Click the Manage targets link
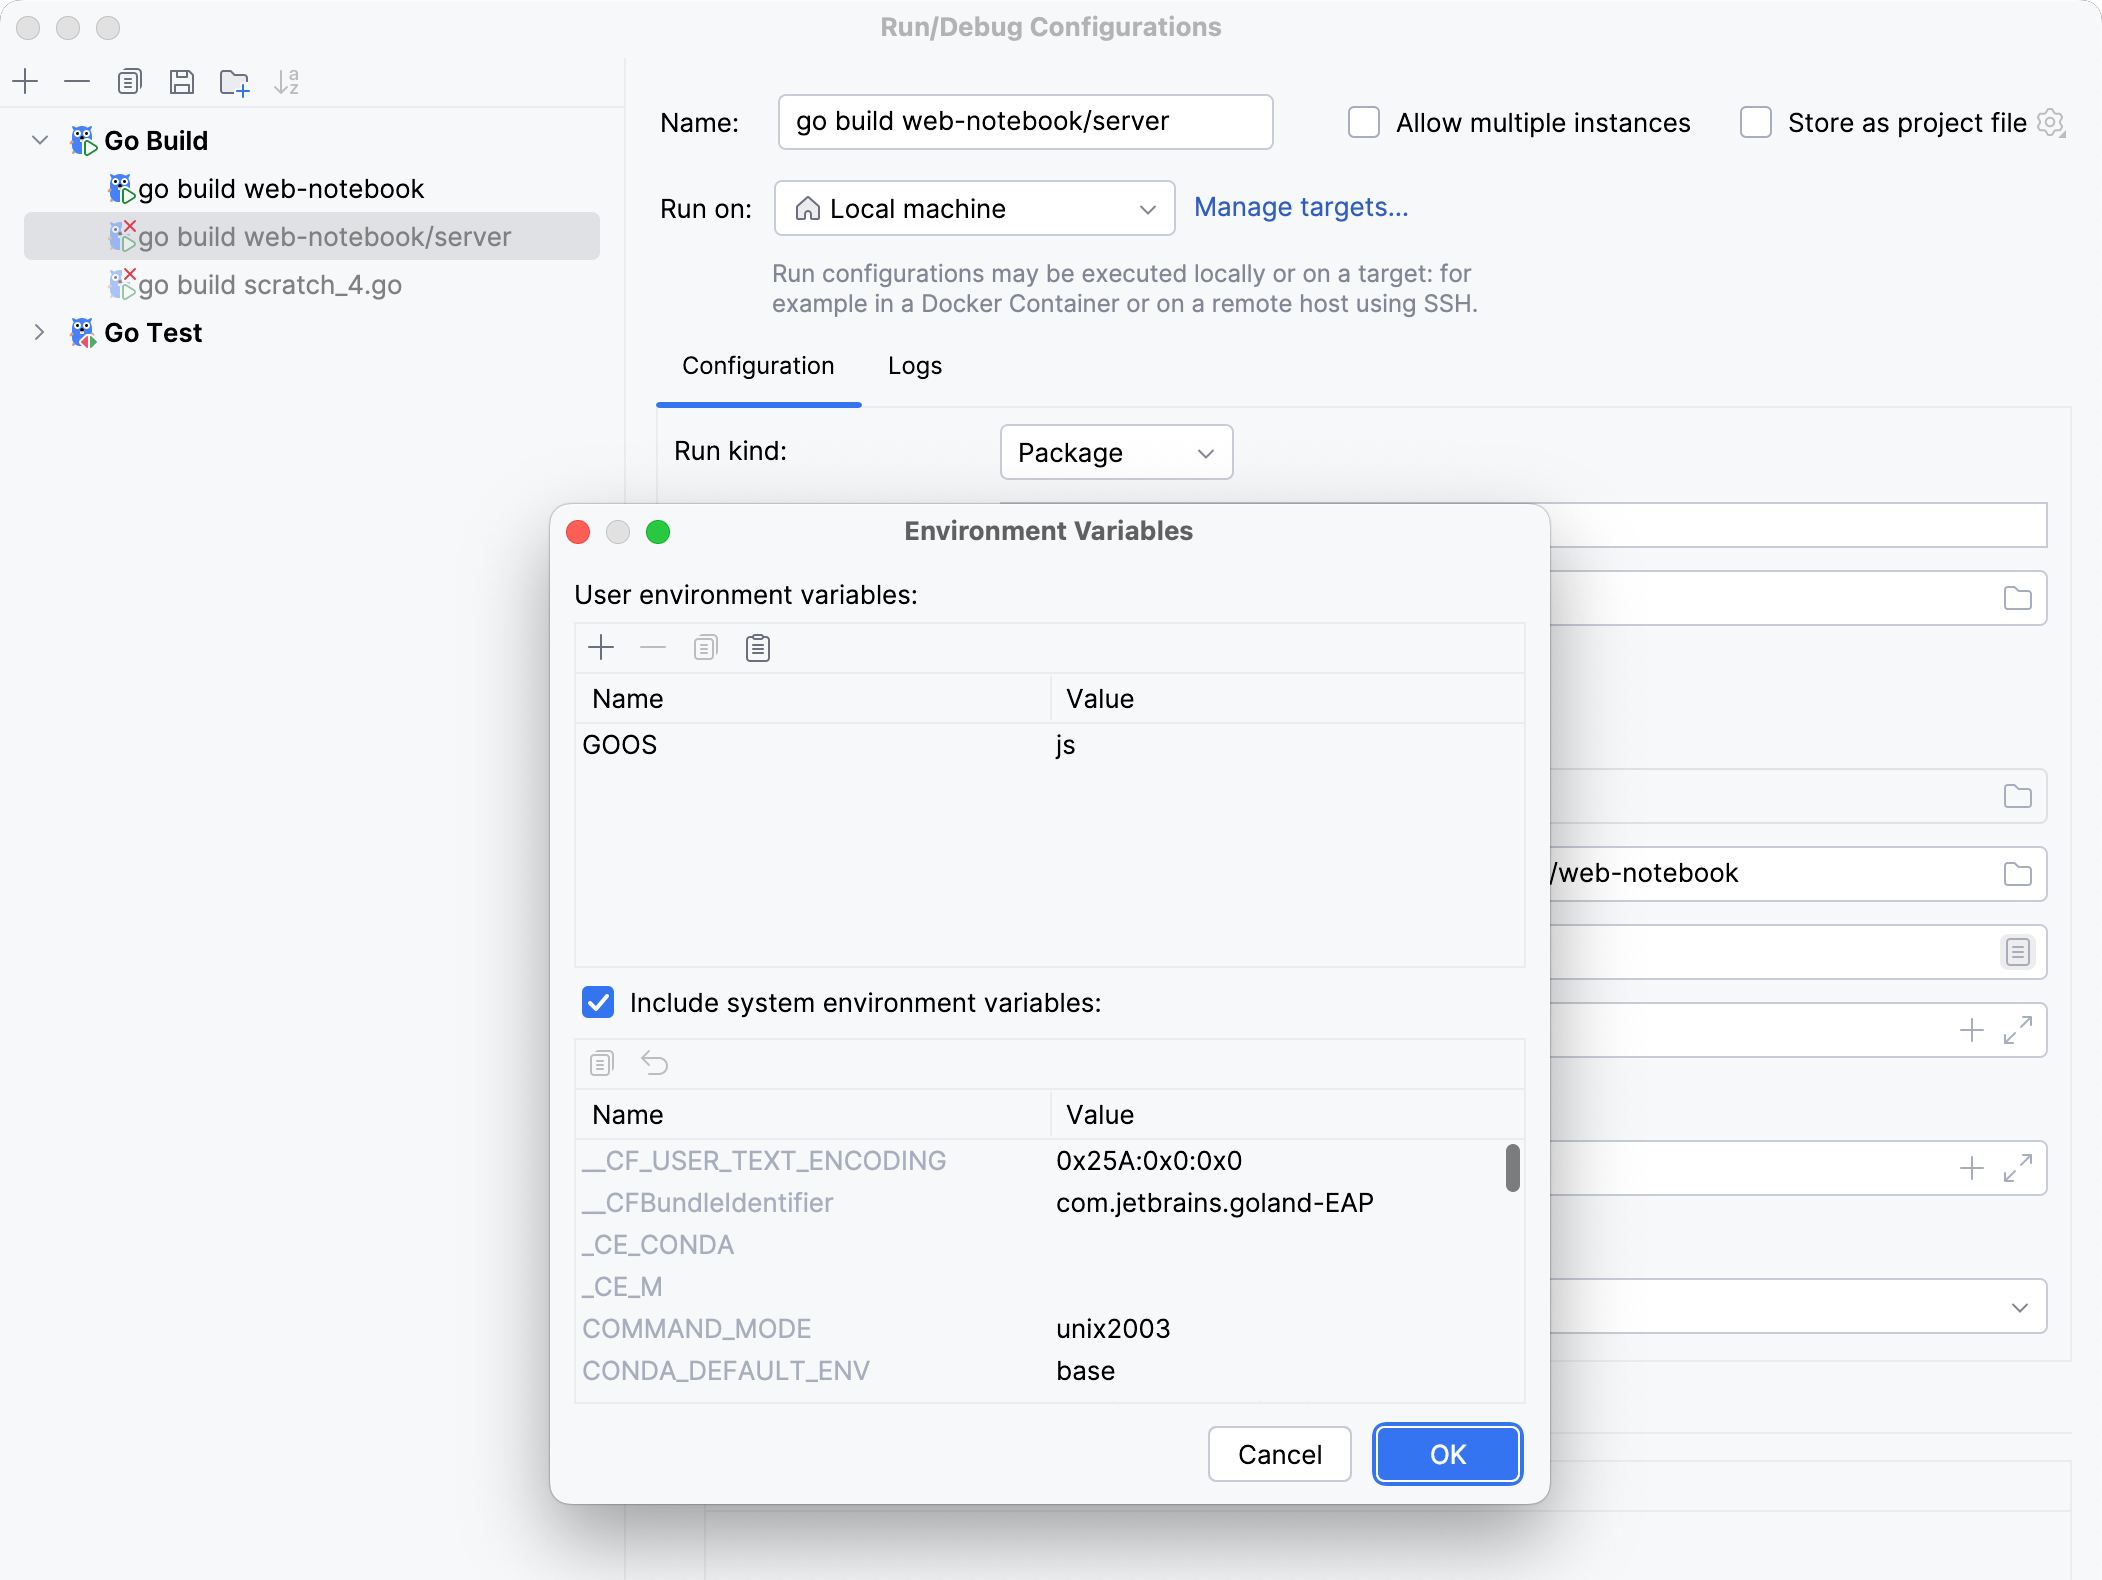Screen dimensions: 2102x1580 (1300, 207)
